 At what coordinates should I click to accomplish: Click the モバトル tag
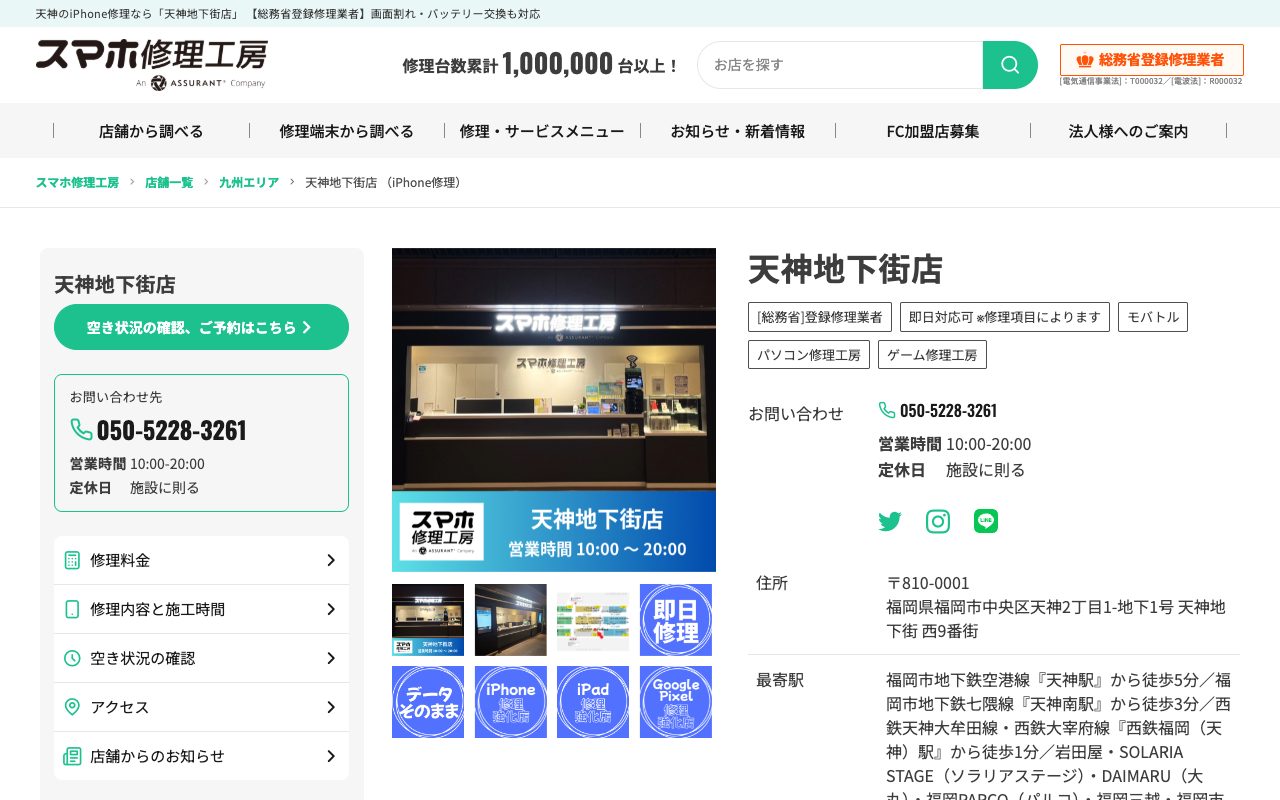1153,317
